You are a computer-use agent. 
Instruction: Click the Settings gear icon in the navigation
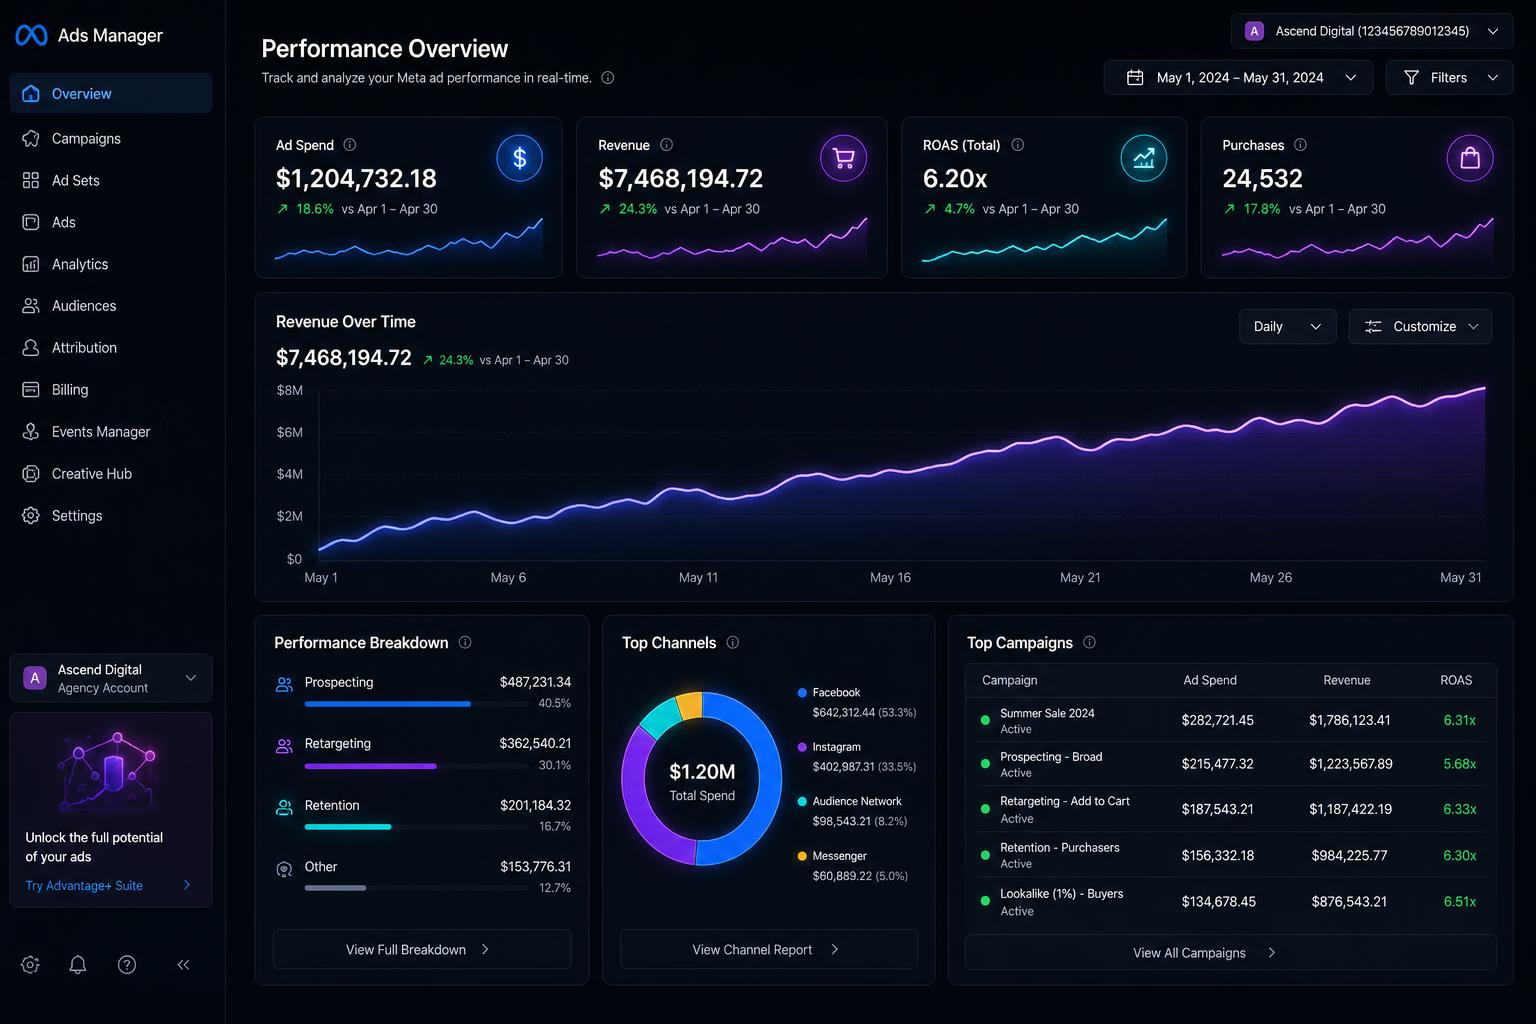(x=31, y=516)
